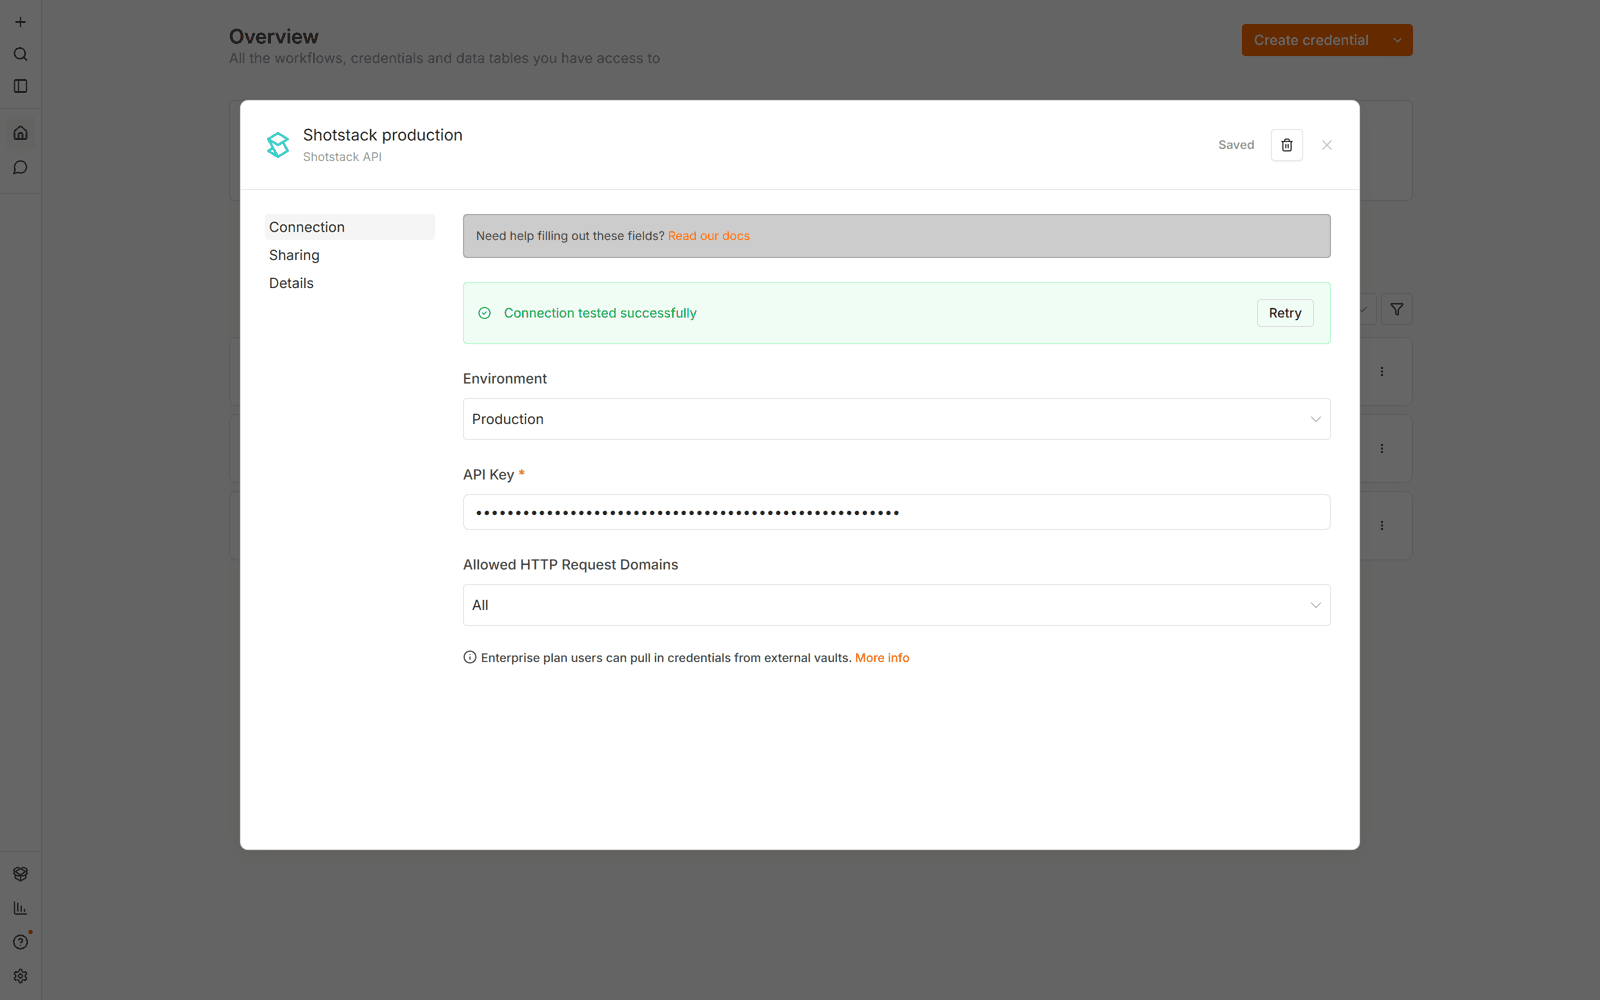1600x1000 pixels.
Task: Select the Connection tab
Action: 350,227
